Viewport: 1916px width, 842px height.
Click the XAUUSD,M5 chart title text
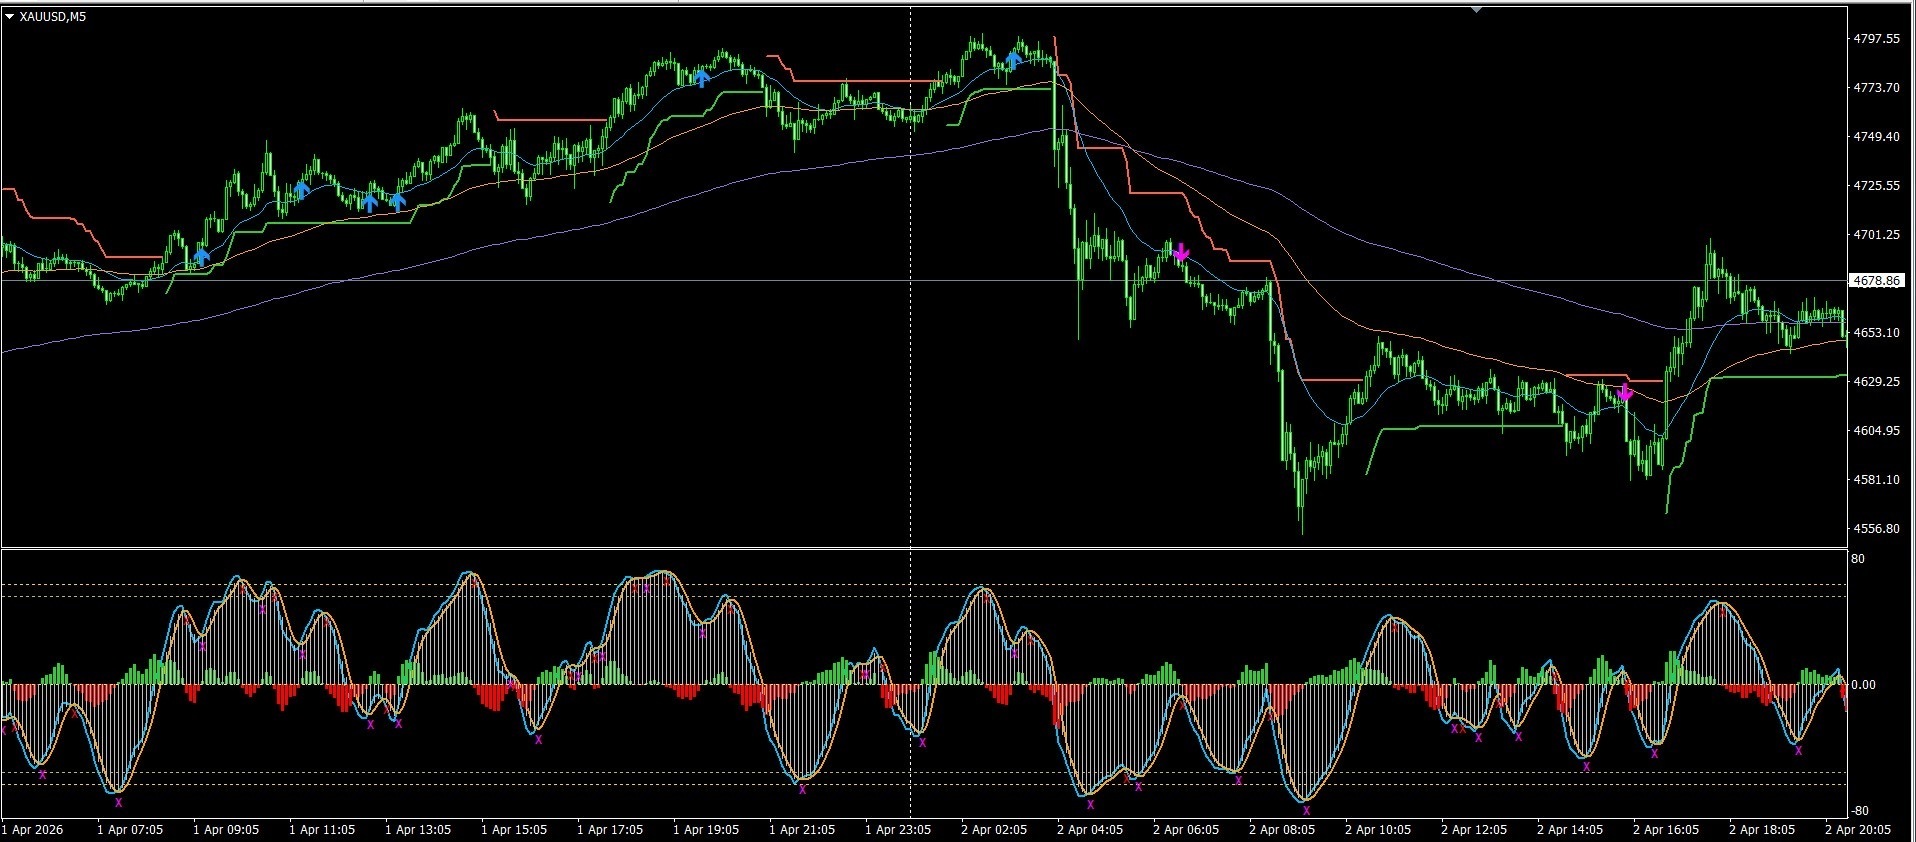tap(53, 16)
